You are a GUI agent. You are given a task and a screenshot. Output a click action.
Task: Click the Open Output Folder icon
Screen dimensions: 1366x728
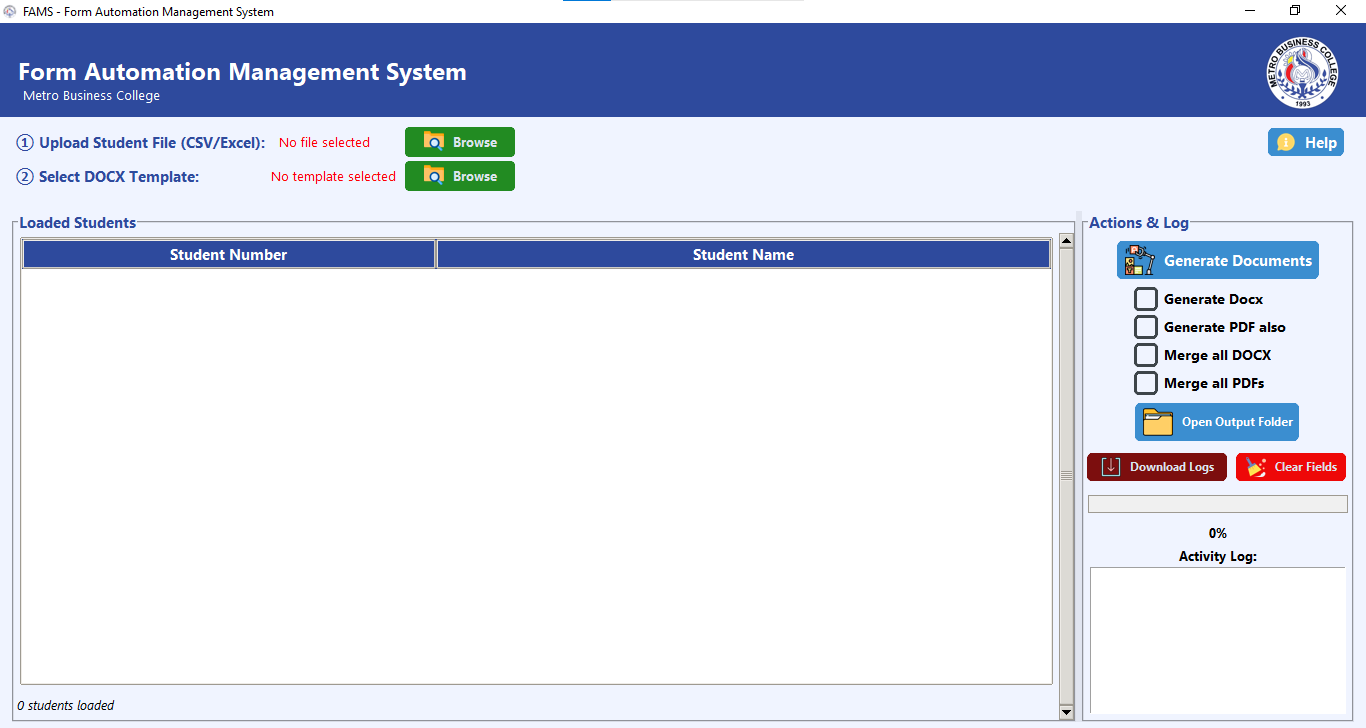[x=1158, y=422]
